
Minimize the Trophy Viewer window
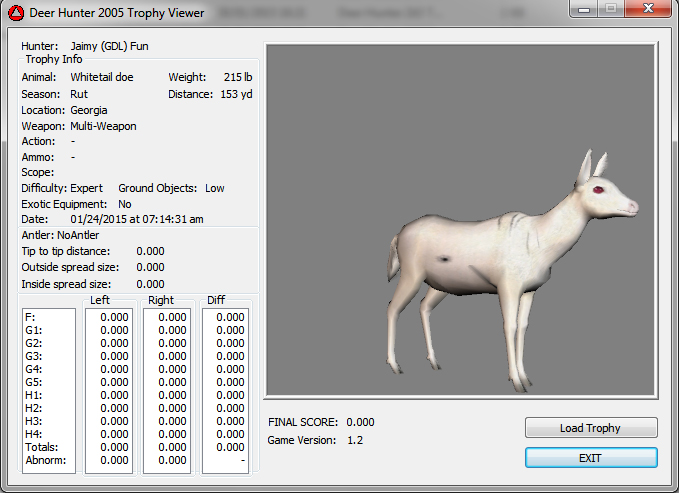click(x=586, y=9)
